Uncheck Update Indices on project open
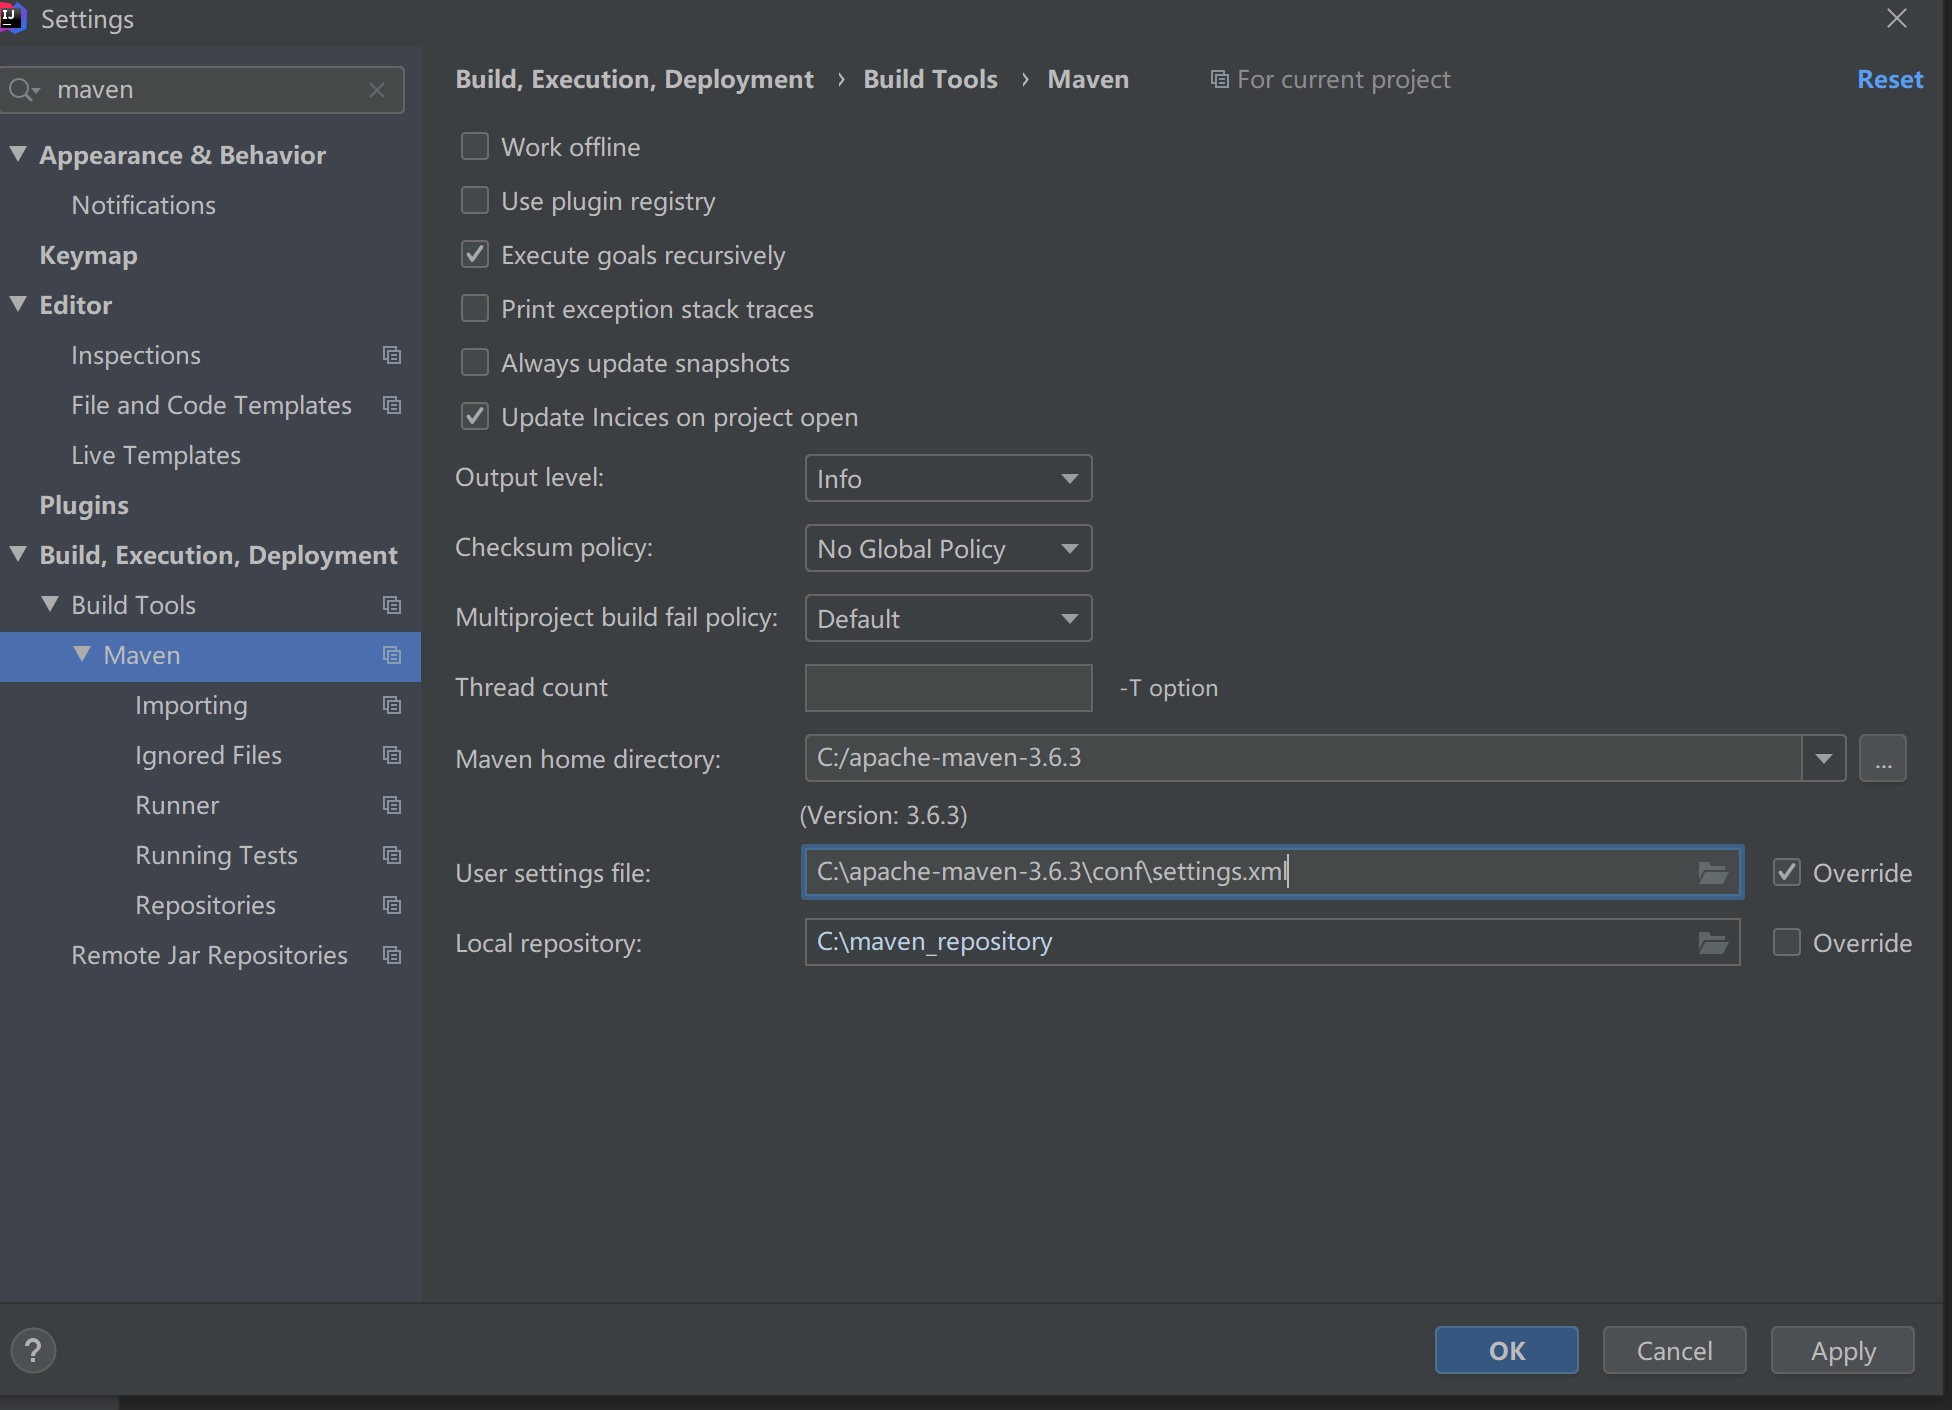 (x=475, y=417)
